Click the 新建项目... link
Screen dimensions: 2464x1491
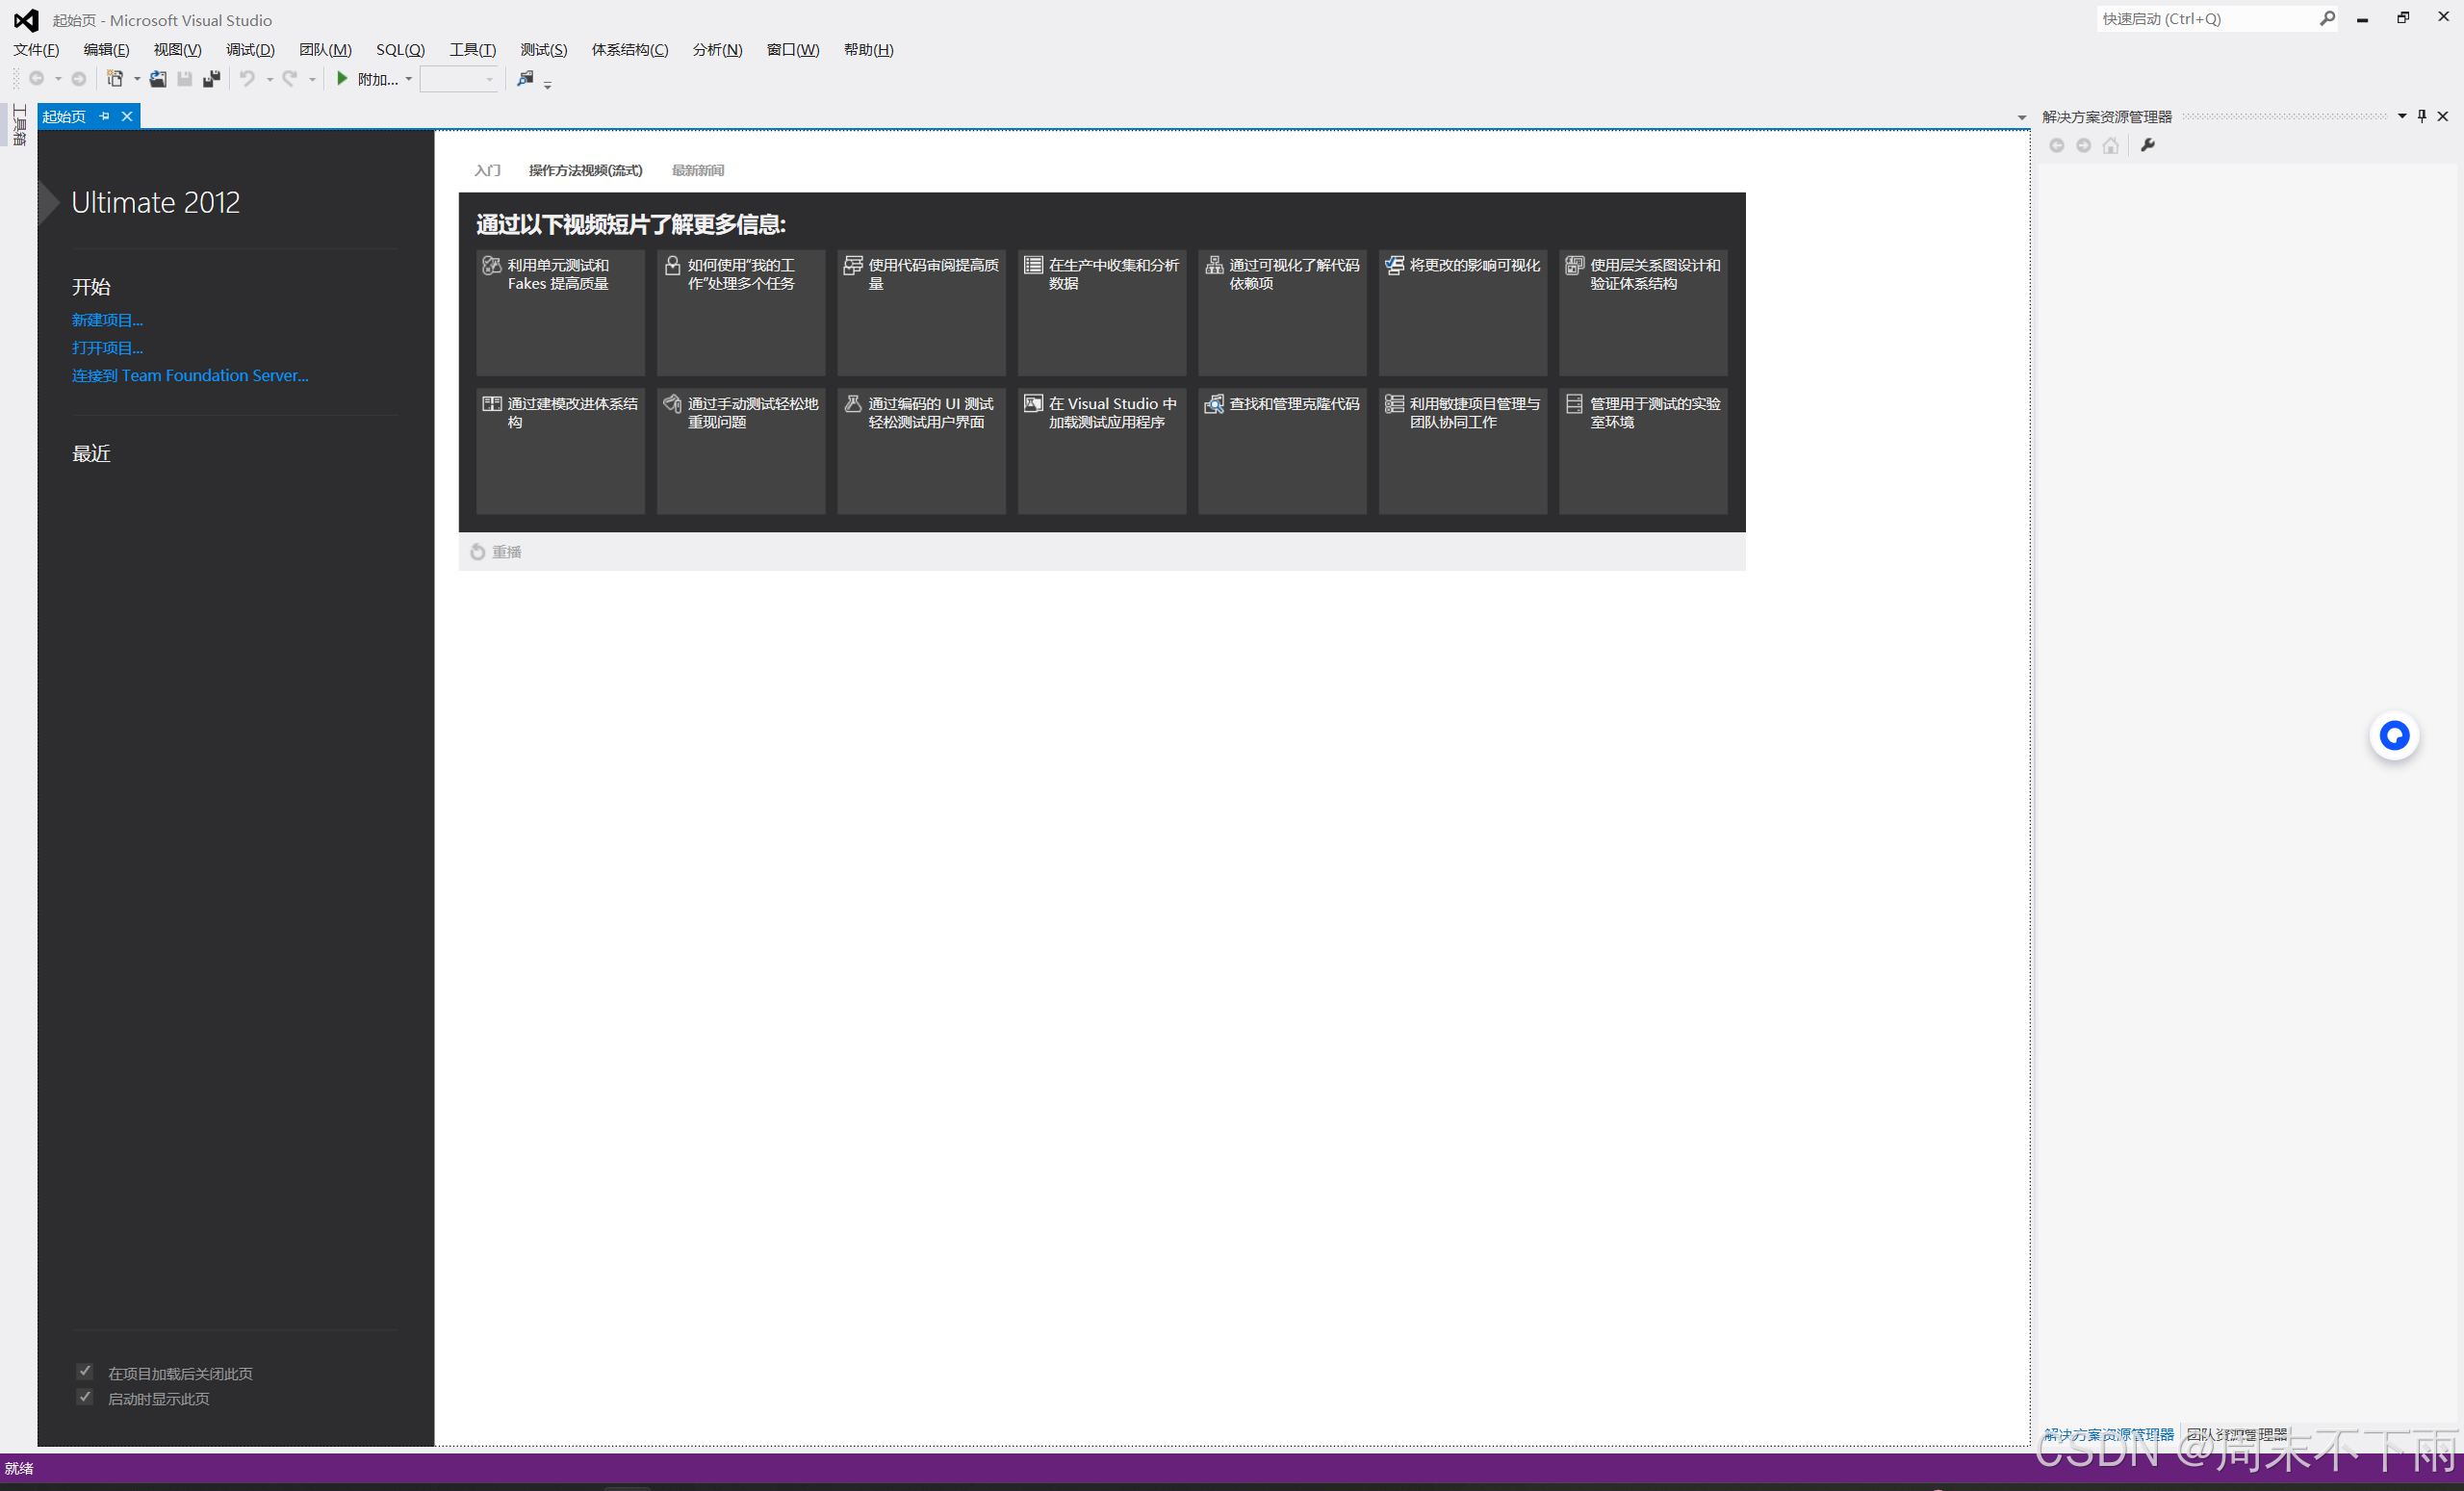(107, 320)
